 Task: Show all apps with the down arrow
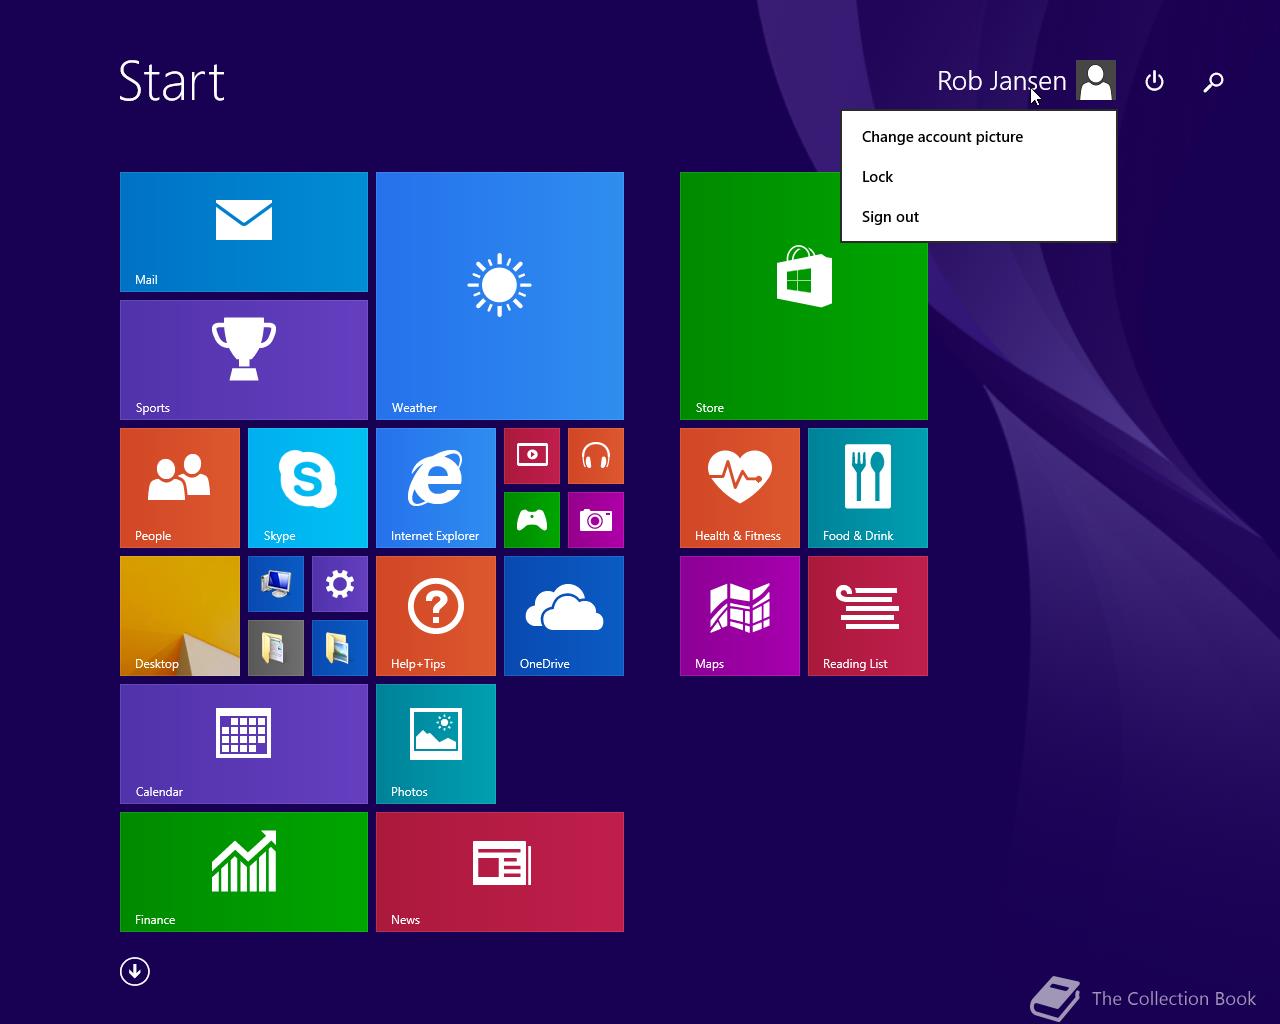point(135,971)
